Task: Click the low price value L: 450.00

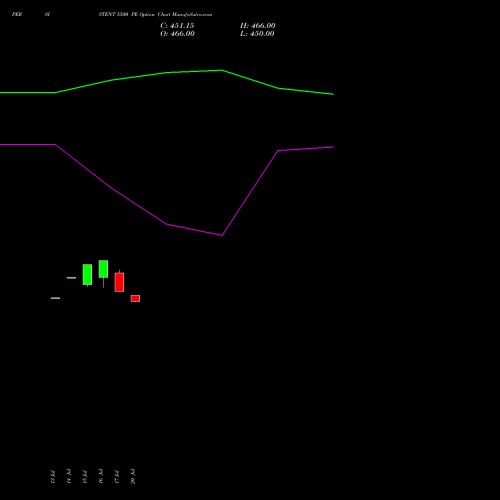Action: coord(257,34)
